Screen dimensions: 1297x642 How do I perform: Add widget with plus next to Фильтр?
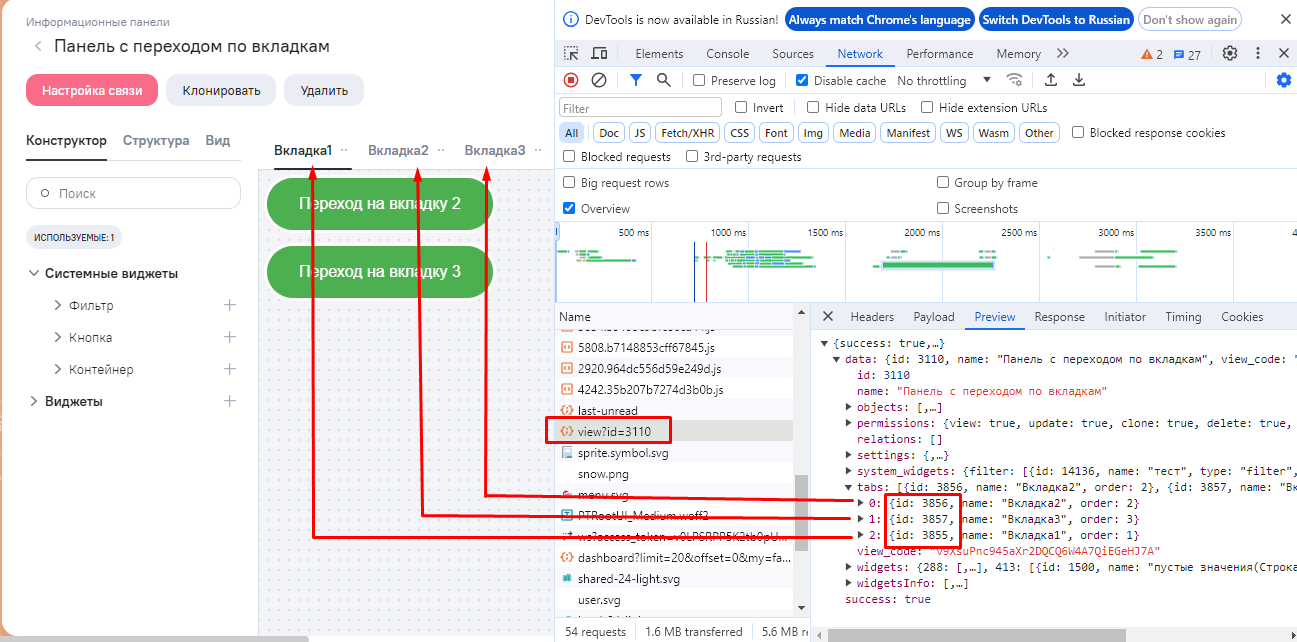pos(229,305)
